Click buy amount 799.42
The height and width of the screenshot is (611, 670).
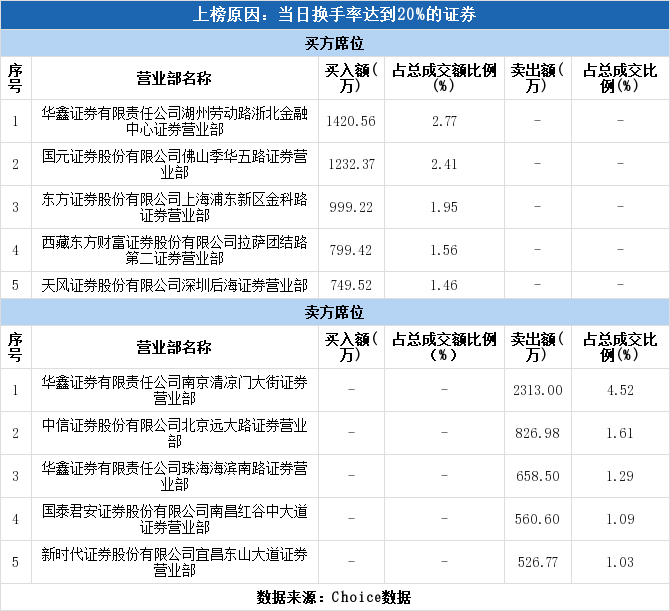351,250
